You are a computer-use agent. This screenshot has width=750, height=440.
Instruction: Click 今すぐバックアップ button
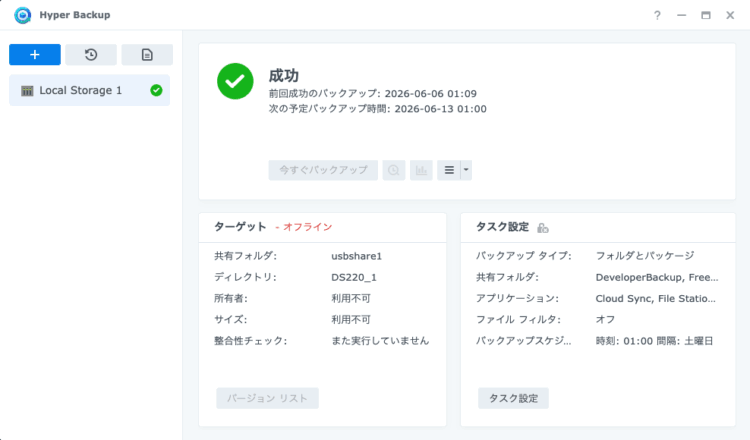pos(323,170)
